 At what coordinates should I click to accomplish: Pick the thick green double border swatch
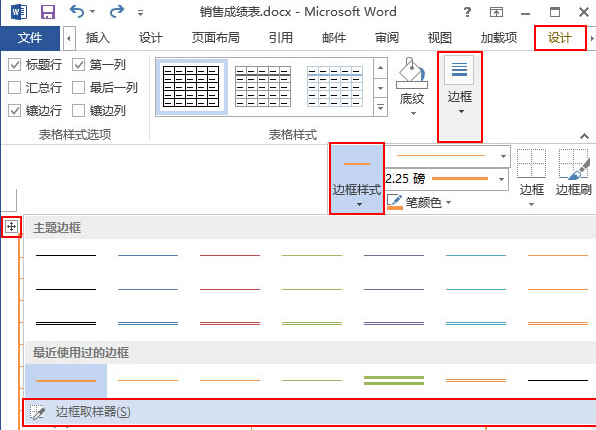[x=394, y=380]
